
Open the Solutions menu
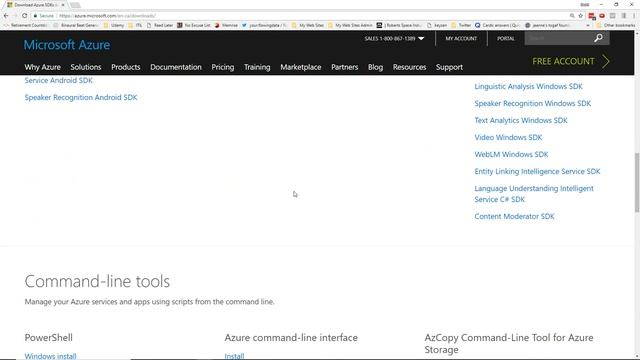tap(86, 67)
